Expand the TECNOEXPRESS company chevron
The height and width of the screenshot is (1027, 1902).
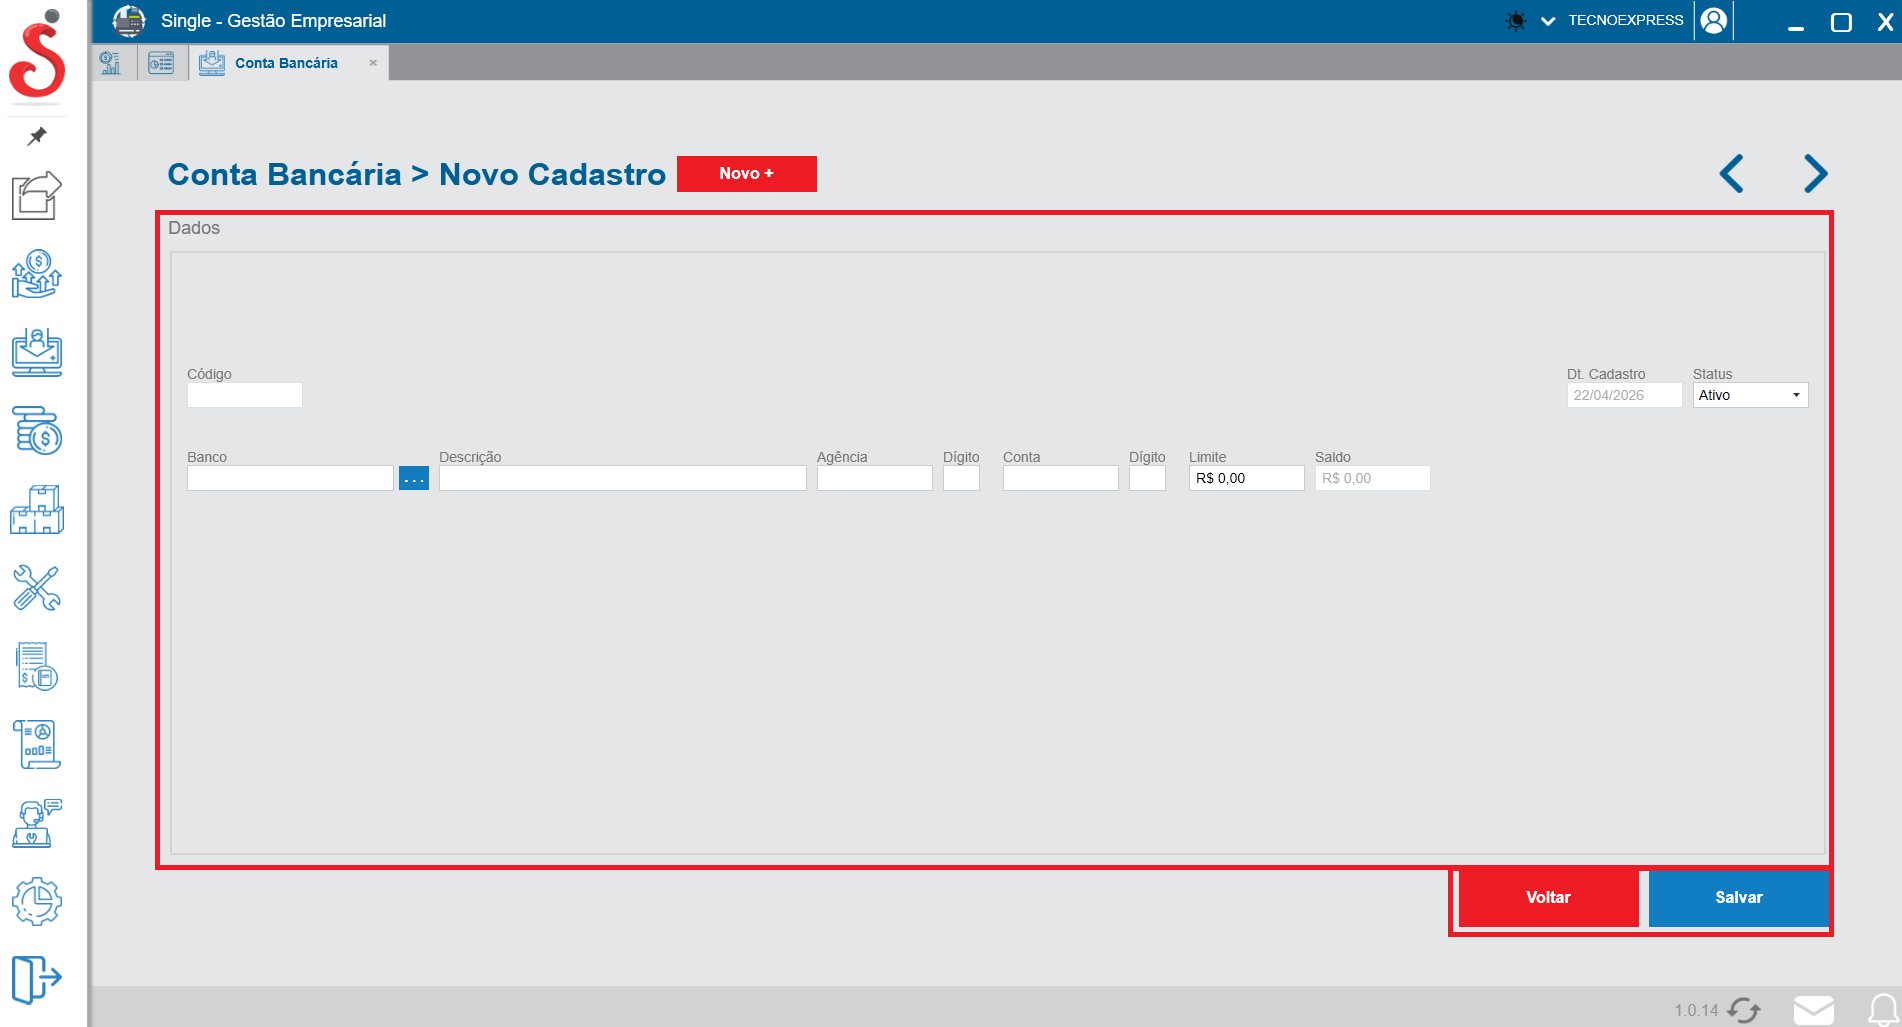[x=1548, y=21]
